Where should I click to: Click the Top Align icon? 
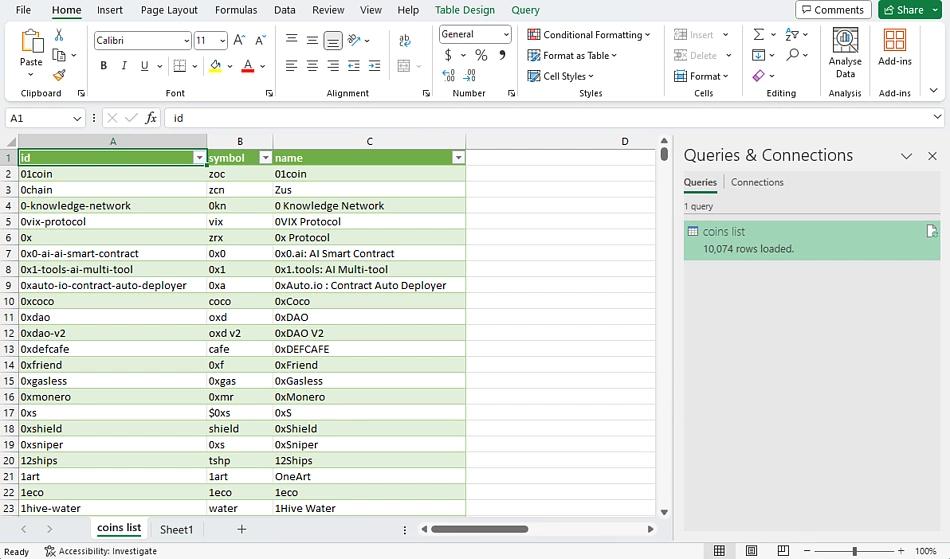tap(291, 39)
